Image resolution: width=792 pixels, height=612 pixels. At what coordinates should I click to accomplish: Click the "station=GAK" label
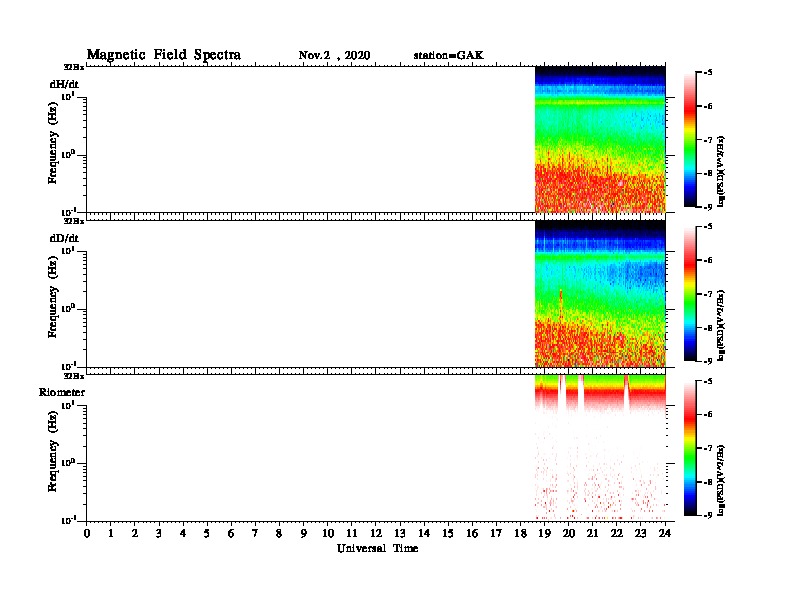coord(449,55)
